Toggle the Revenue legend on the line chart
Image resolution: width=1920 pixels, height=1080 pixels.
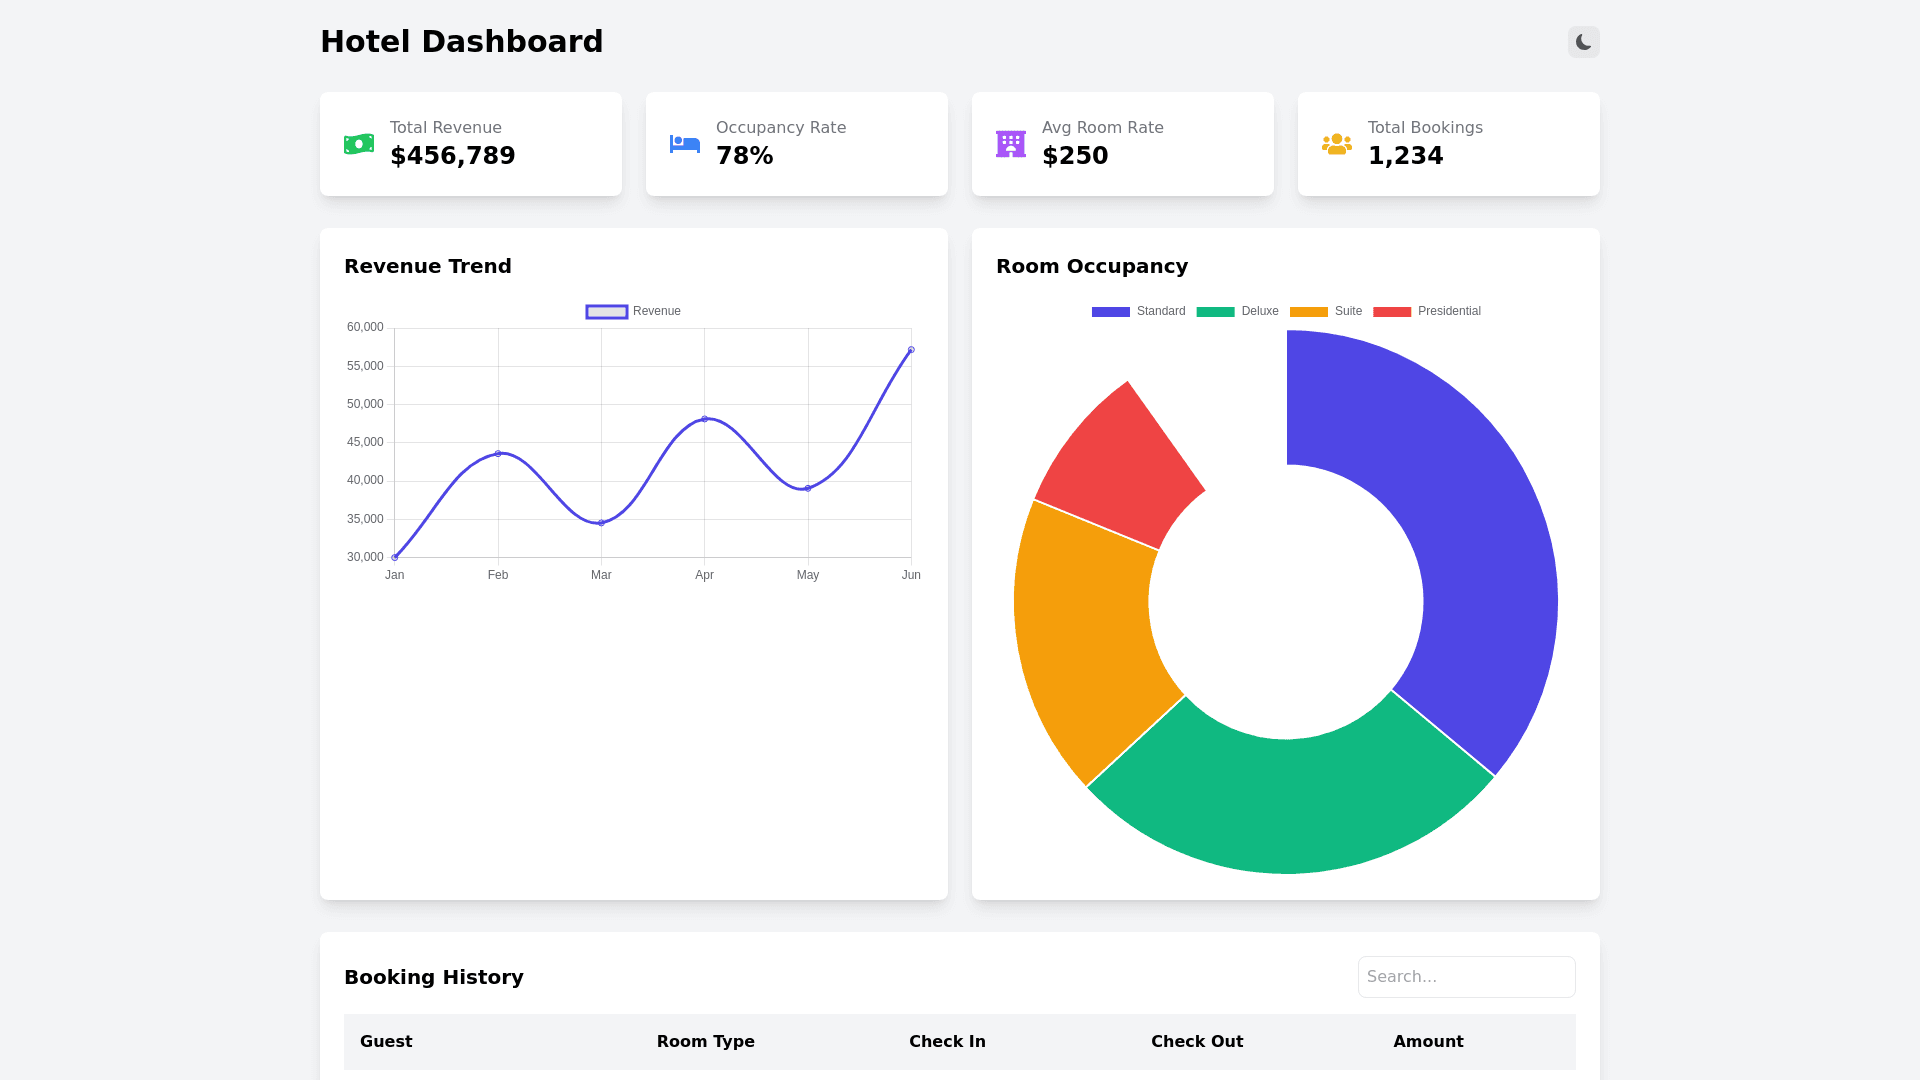[x=633, y=312]
